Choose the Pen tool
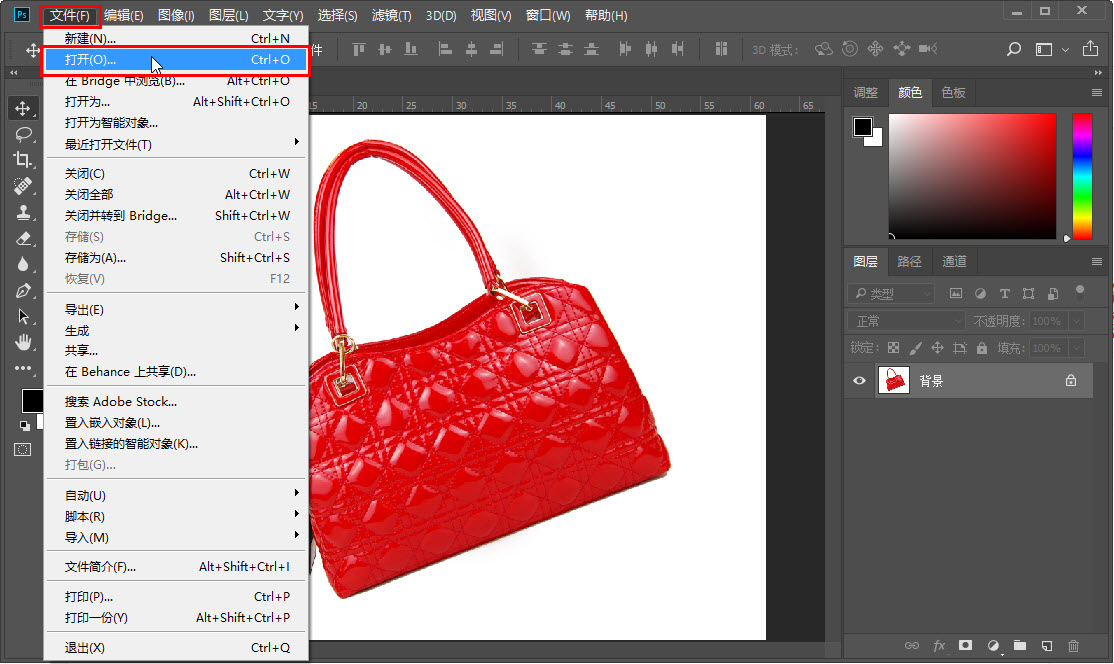This screenshot has width=1114, height=664. click(23, 290)
